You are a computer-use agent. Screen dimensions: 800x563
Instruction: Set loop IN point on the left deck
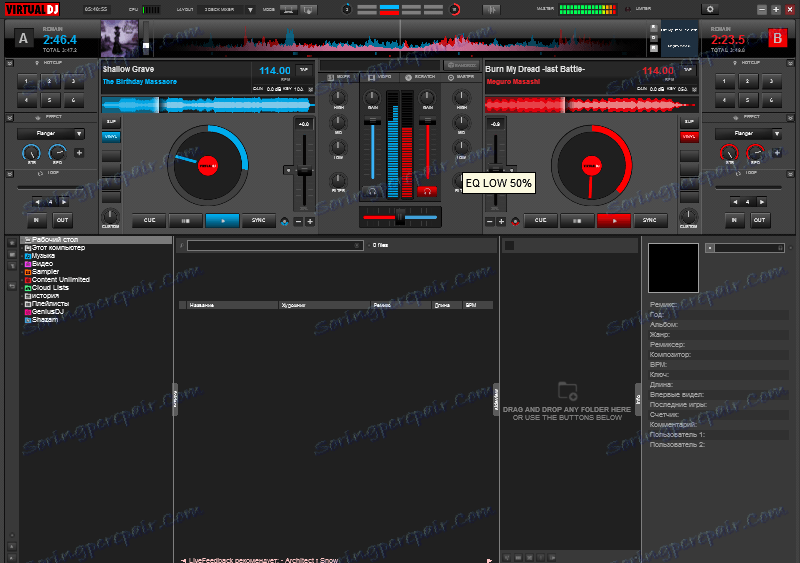coord(37,220)
